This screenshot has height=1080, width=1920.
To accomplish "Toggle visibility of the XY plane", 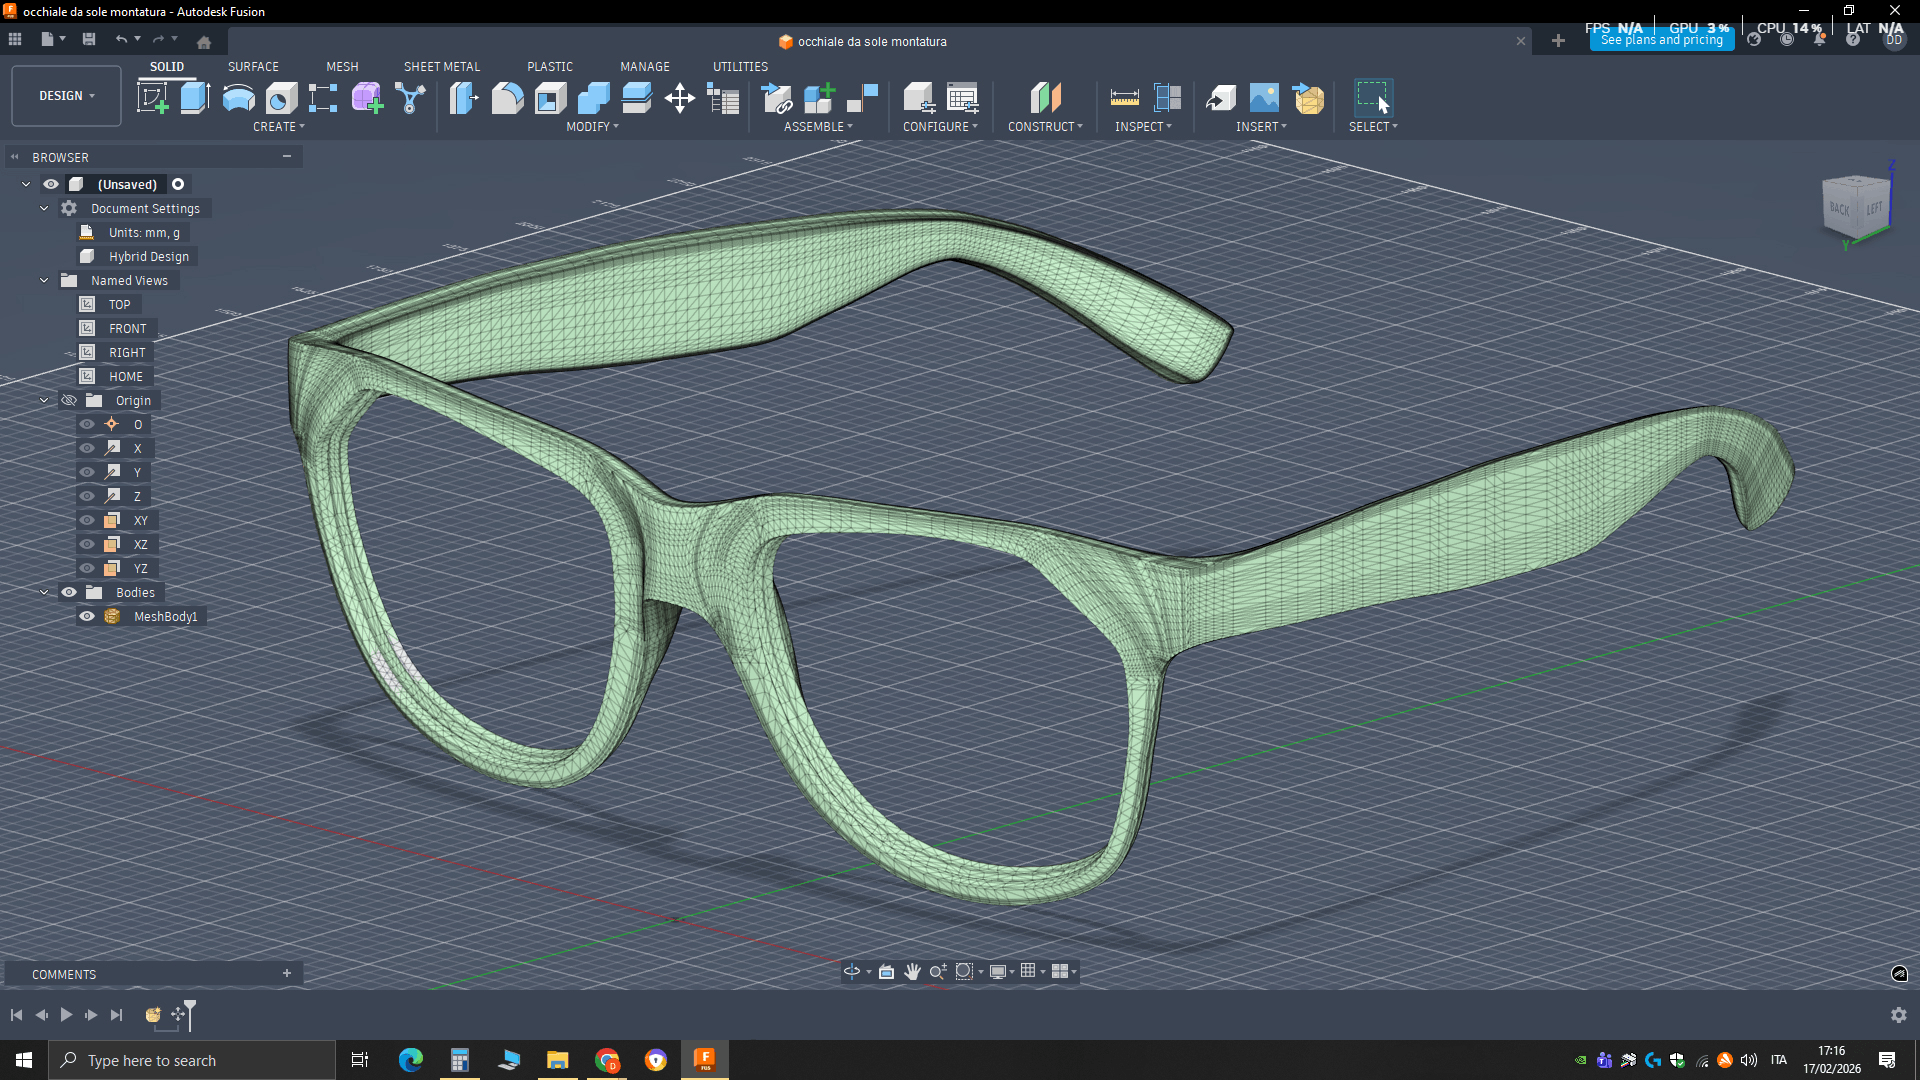I will pyautogui.click(x=87, y=520).
